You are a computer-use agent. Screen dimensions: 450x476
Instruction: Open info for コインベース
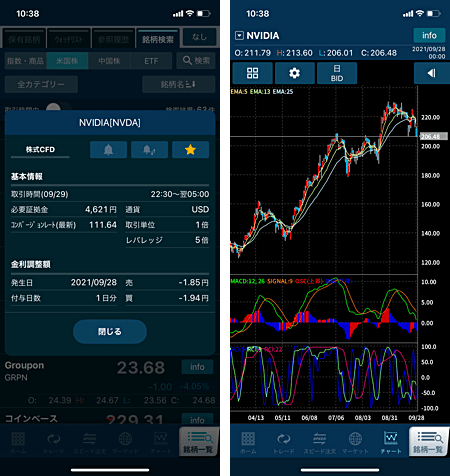click(197, 419)
